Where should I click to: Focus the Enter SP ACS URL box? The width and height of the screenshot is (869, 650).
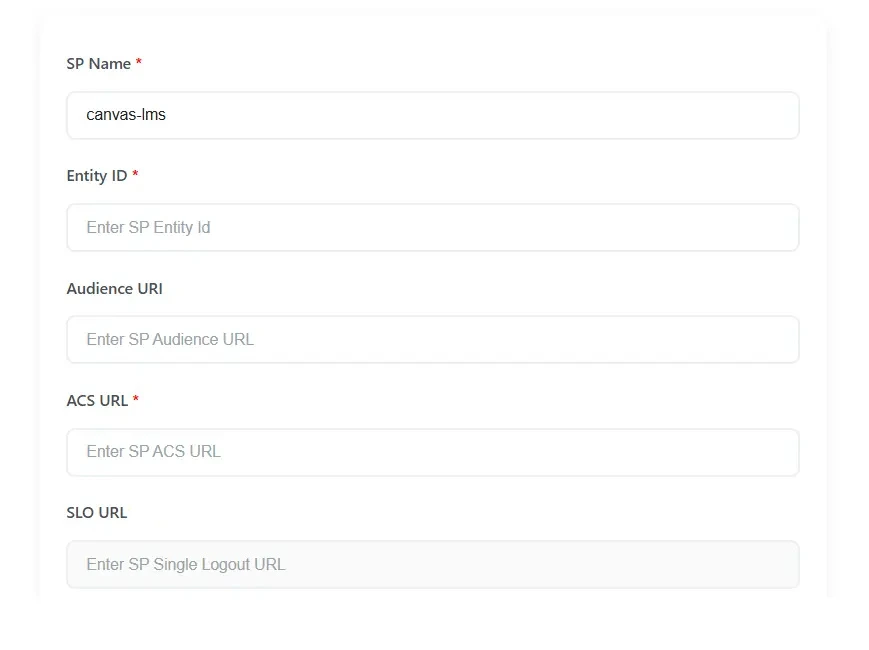[152, 452]
